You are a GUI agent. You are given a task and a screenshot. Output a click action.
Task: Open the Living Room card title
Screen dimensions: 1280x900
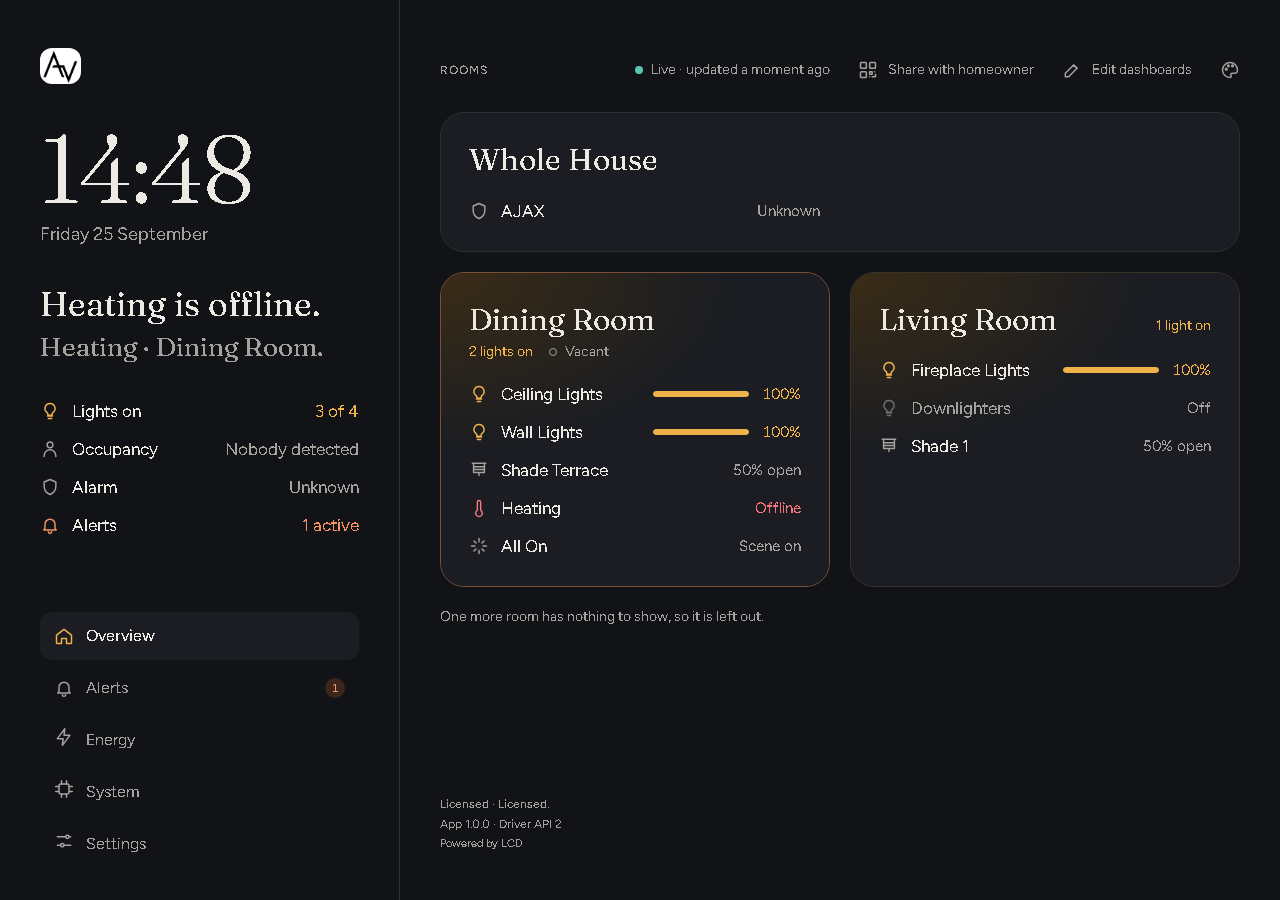(968, 320)
